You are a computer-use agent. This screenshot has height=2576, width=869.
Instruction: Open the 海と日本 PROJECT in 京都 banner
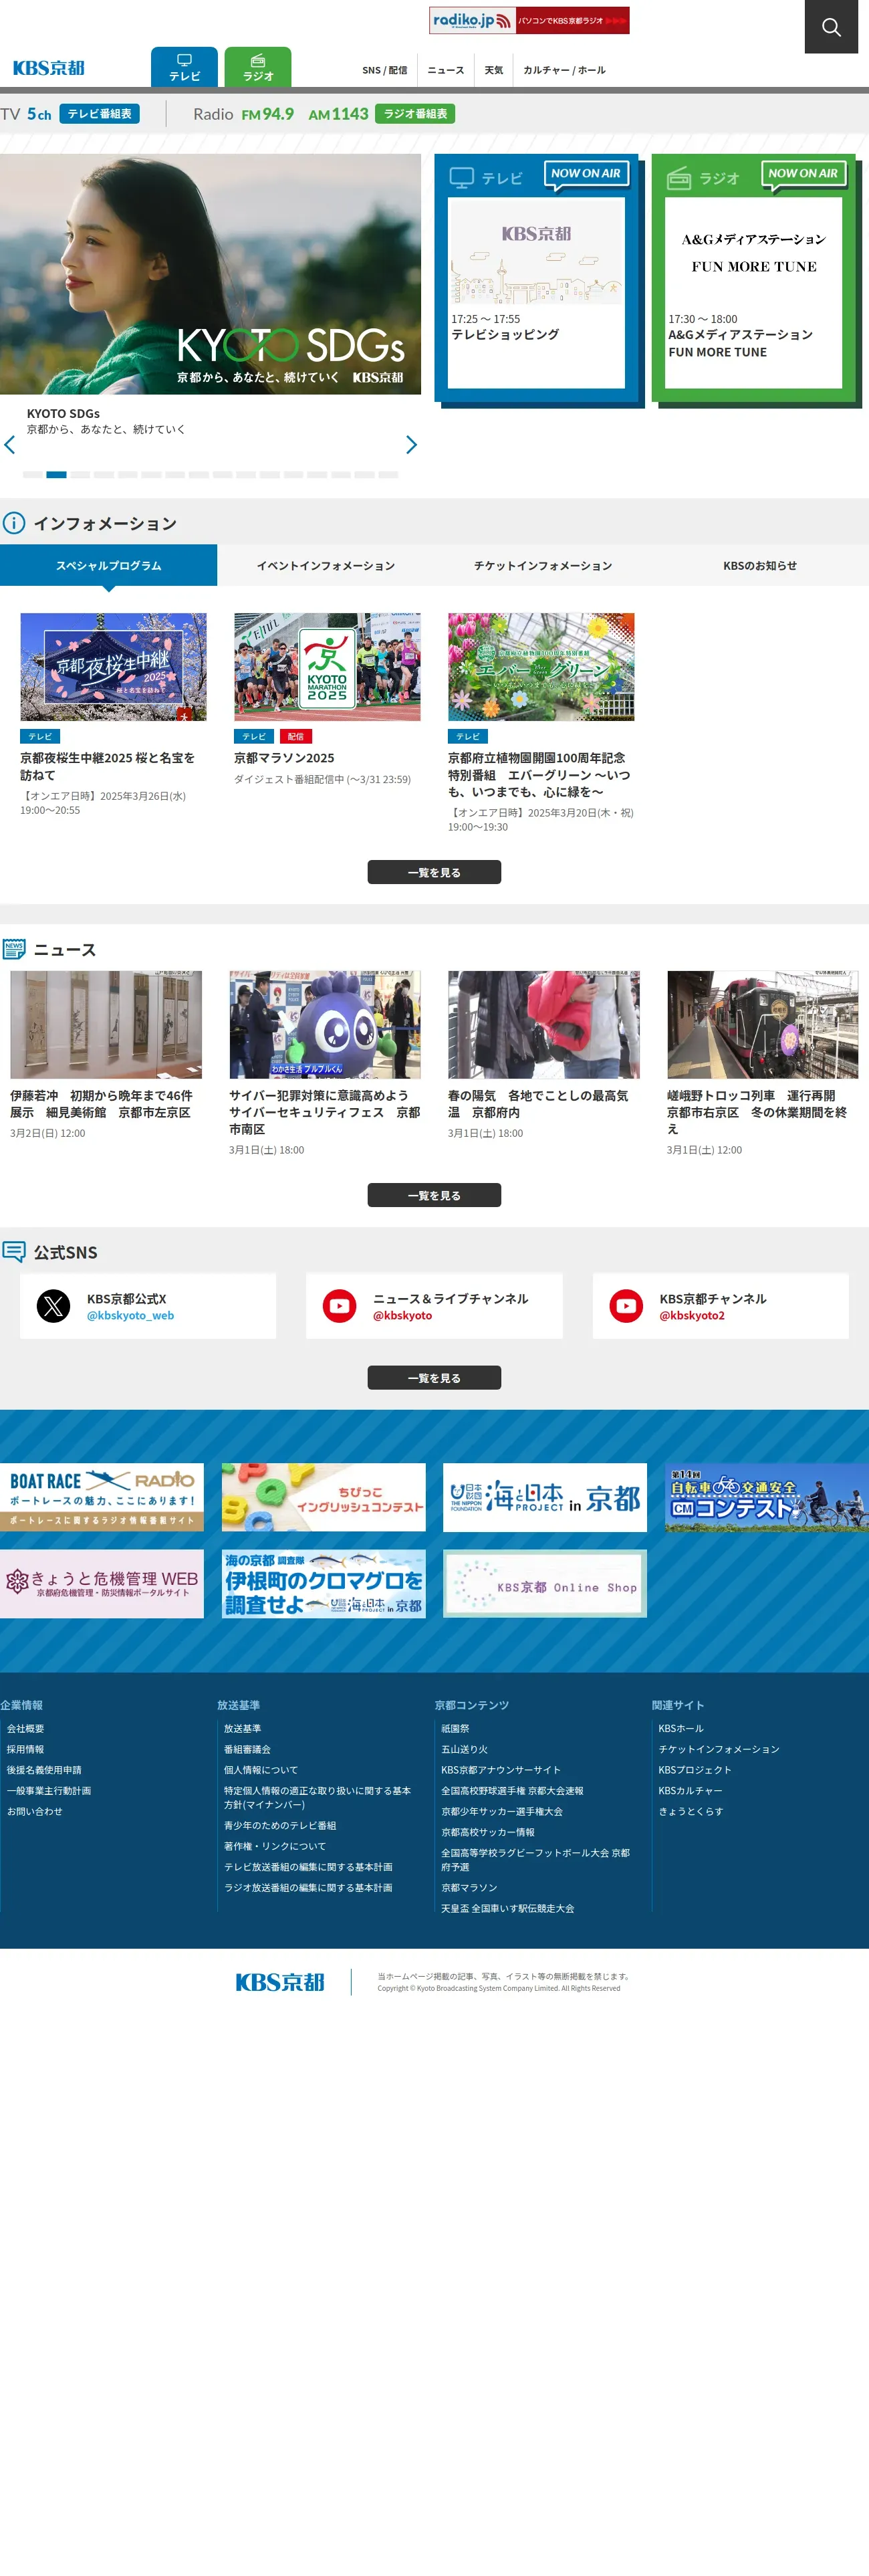click(x=545, y=1498)
